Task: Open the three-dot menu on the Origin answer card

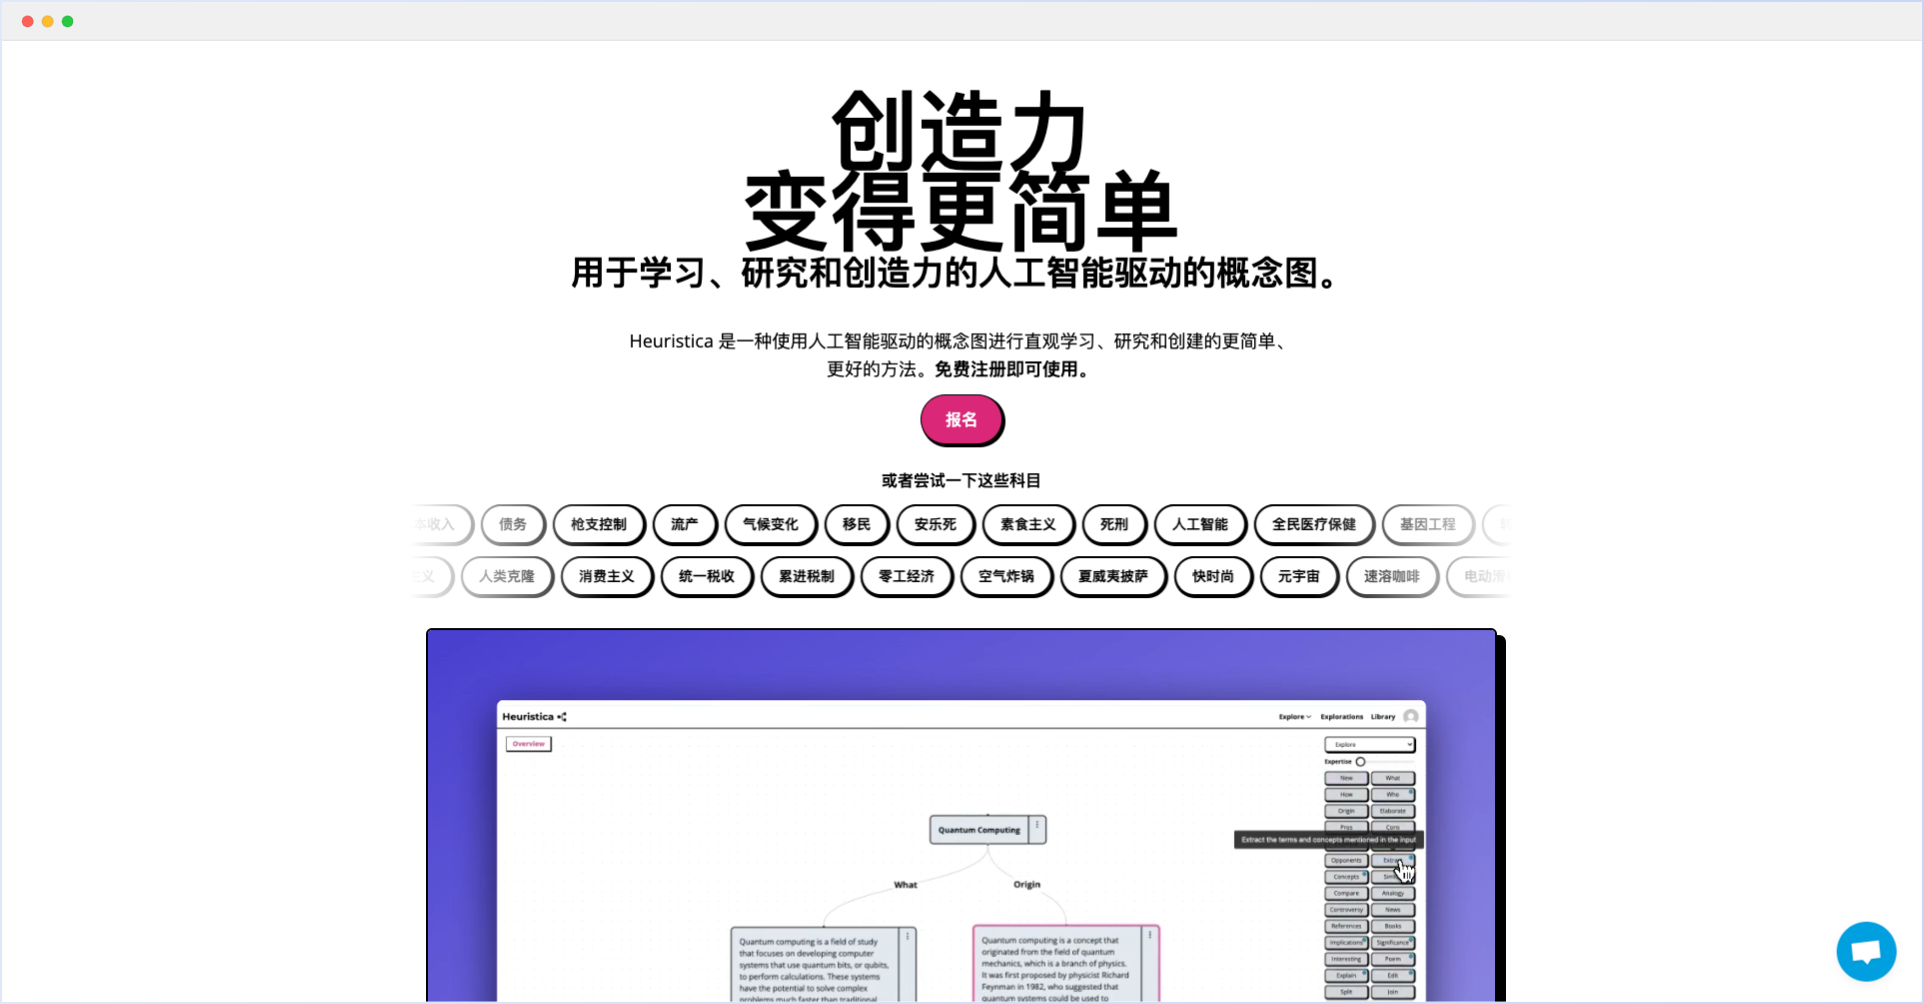Action: coord(1150,935)
